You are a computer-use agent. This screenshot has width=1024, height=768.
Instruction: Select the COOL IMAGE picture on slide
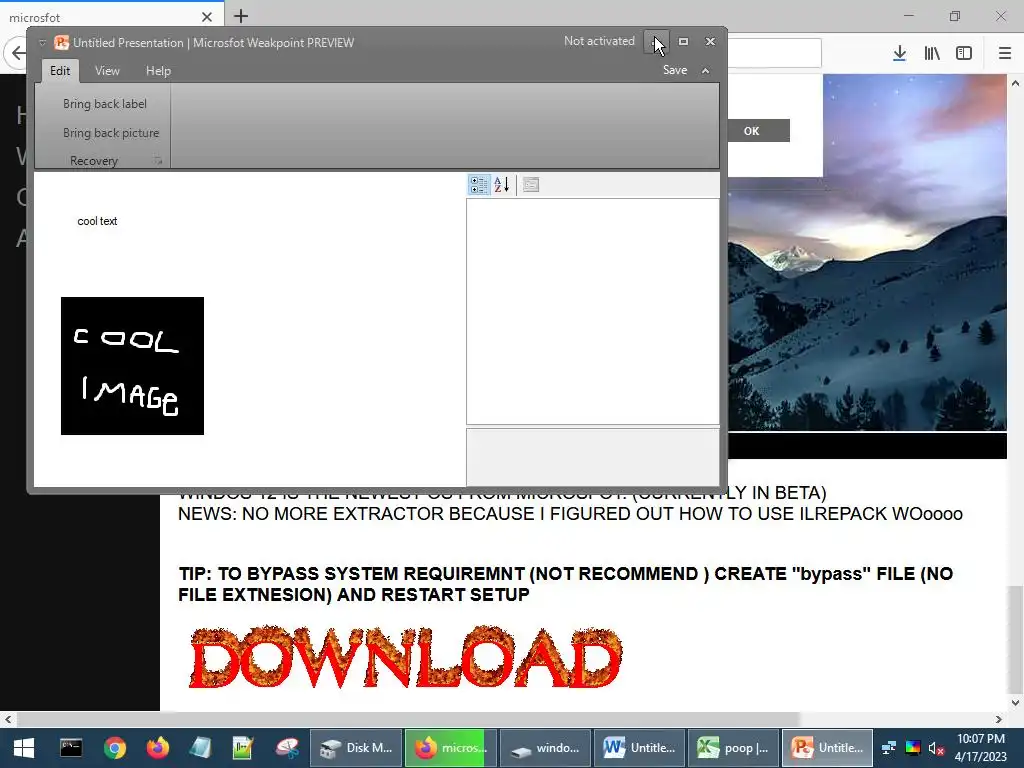pyautogui.click(x=133, y=366)
